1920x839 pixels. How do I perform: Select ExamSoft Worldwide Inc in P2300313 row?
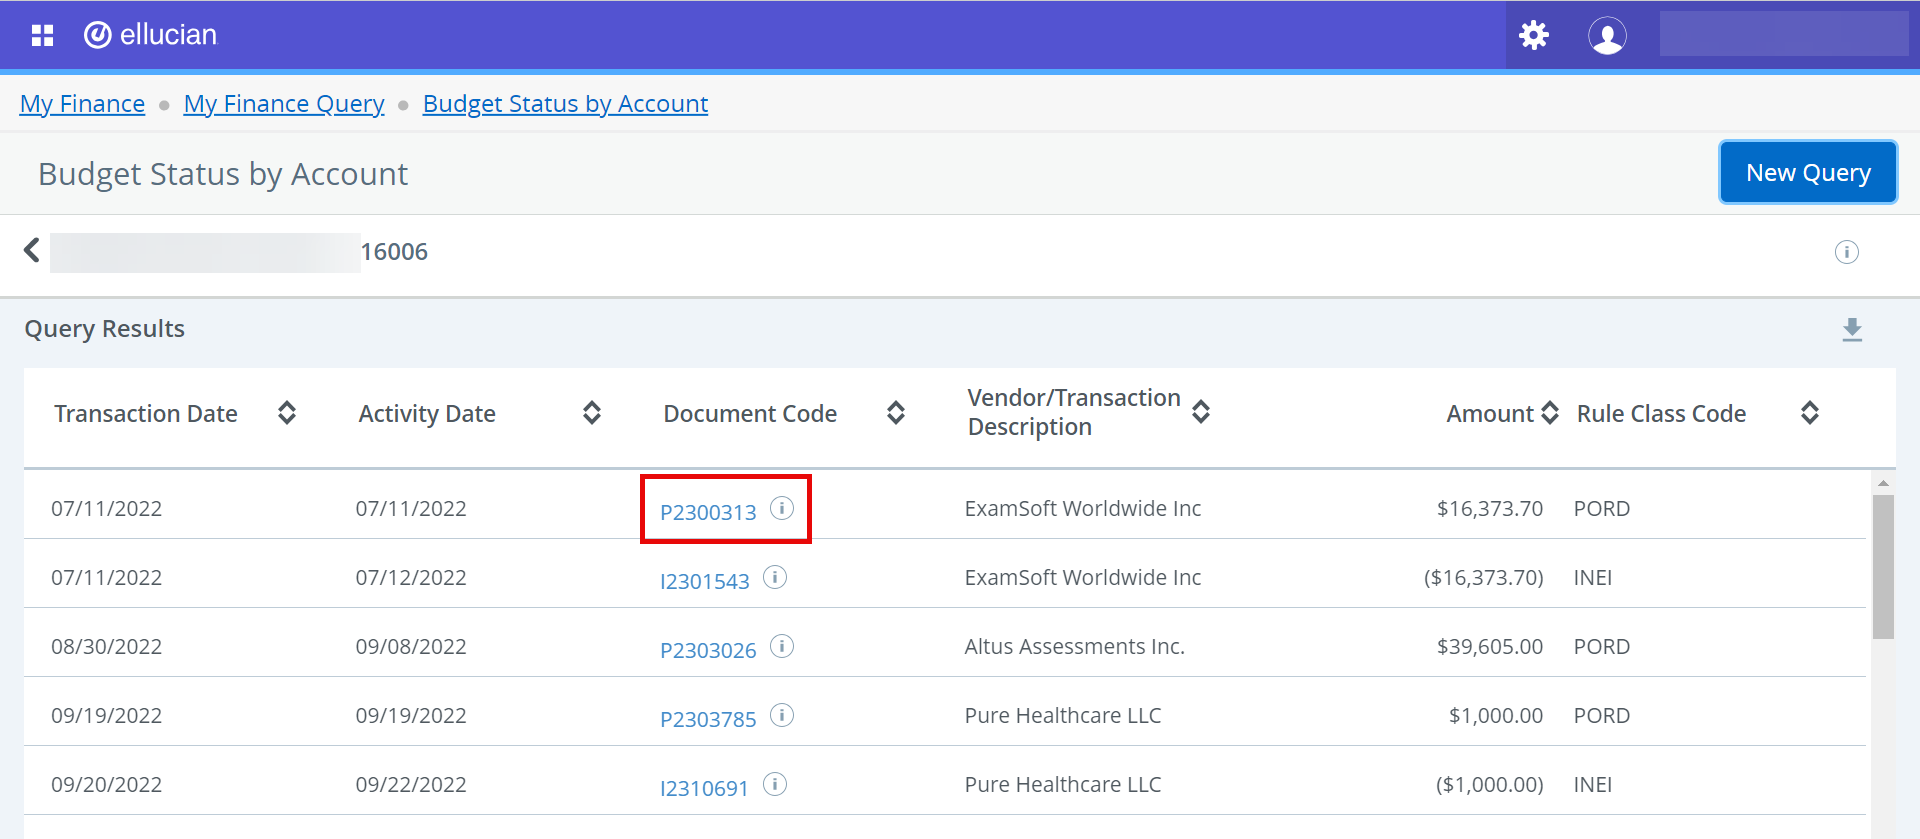tap(1083, 509)
